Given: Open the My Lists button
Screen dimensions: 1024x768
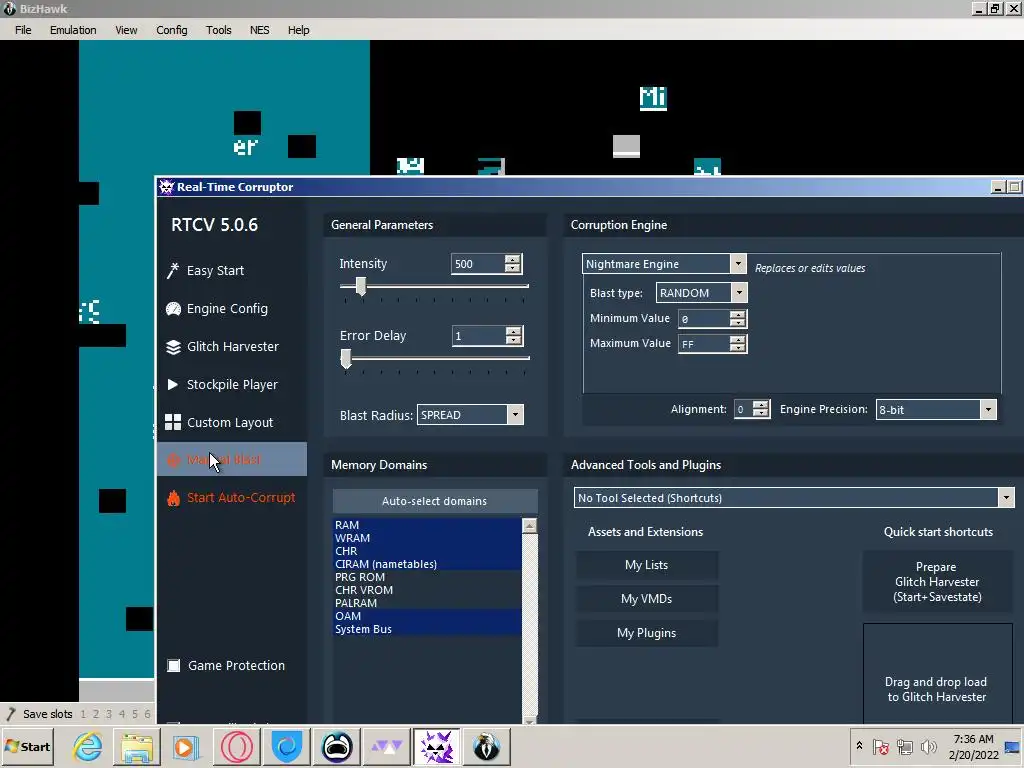Looking at the screenshot, I should click(x=647, y=565).
